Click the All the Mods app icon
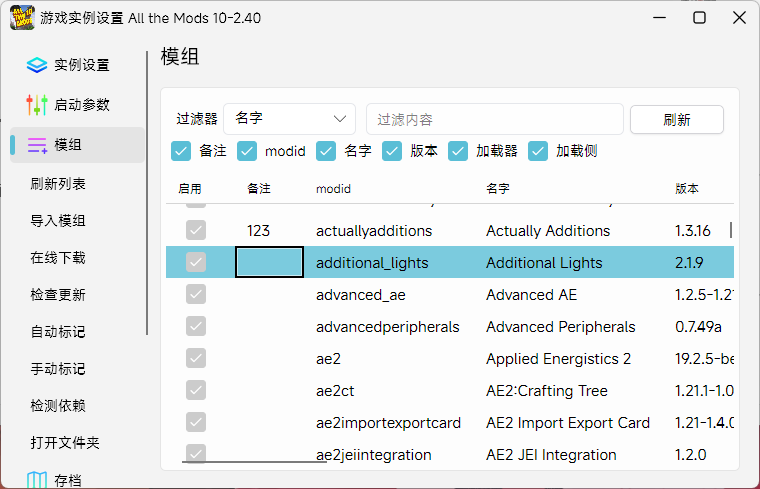Screen dimensions: 760x489 point(22,18)
